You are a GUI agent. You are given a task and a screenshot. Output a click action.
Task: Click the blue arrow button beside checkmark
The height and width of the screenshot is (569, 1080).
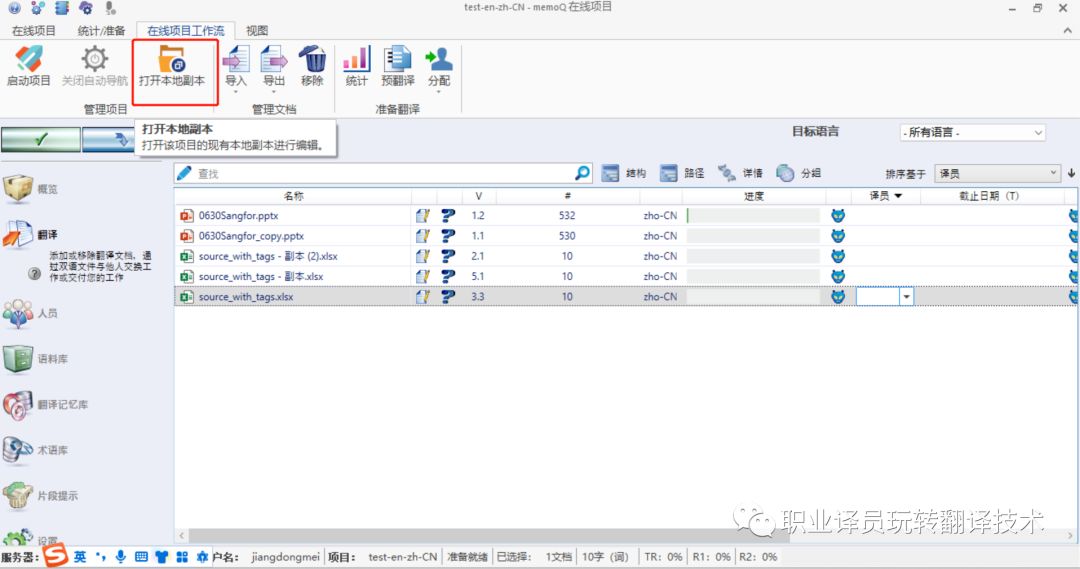coord(109,139)
